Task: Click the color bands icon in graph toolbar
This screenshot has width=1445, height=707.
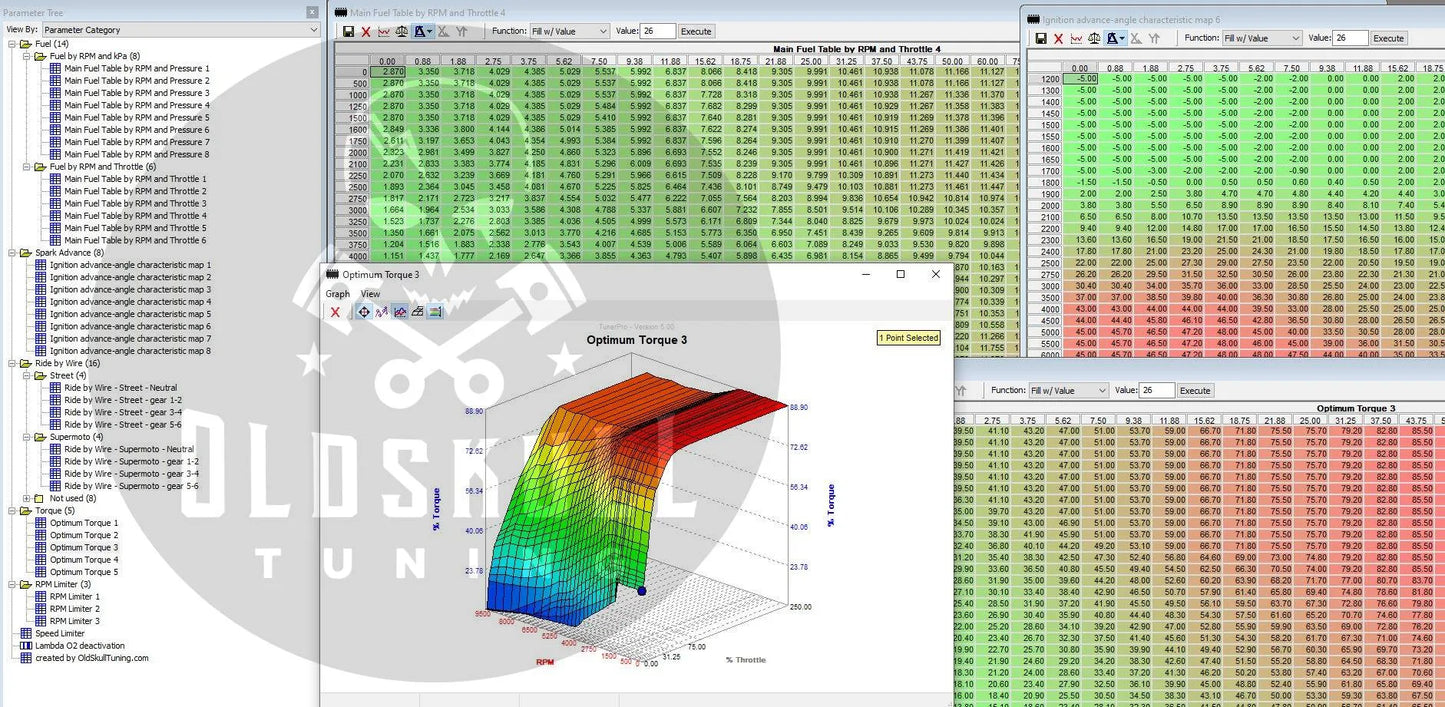Action: point(435,312)
